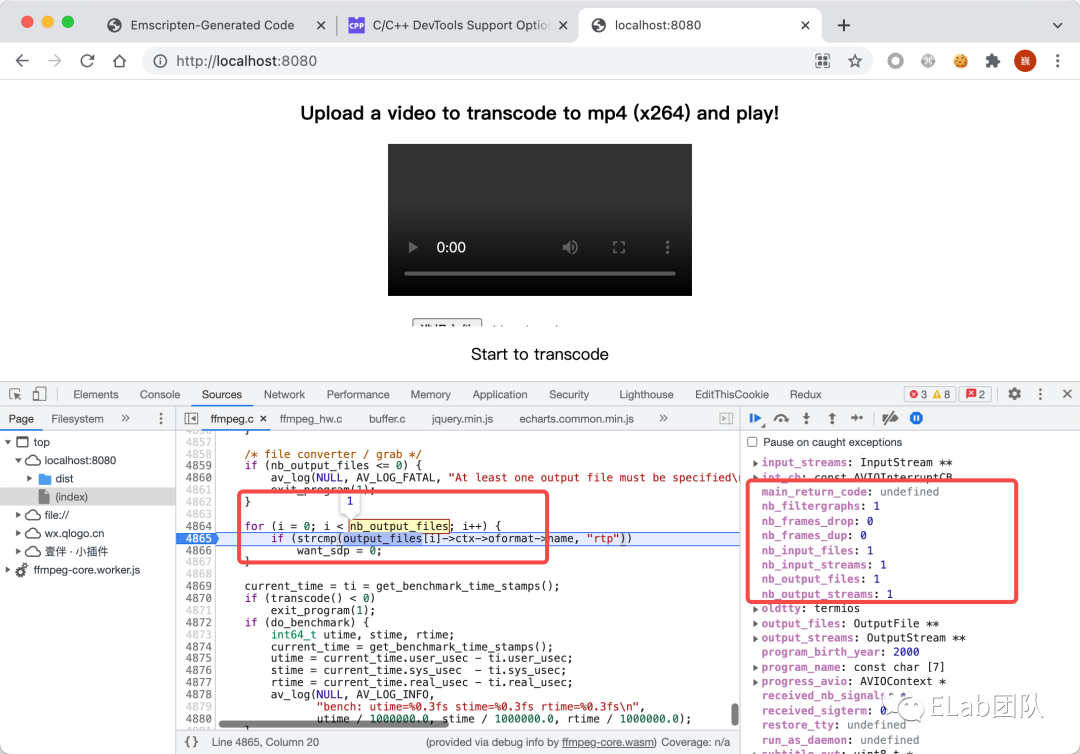Open the buffer.c file tab
Viewport: 1080px width, 754px height.
click(387, 419)
